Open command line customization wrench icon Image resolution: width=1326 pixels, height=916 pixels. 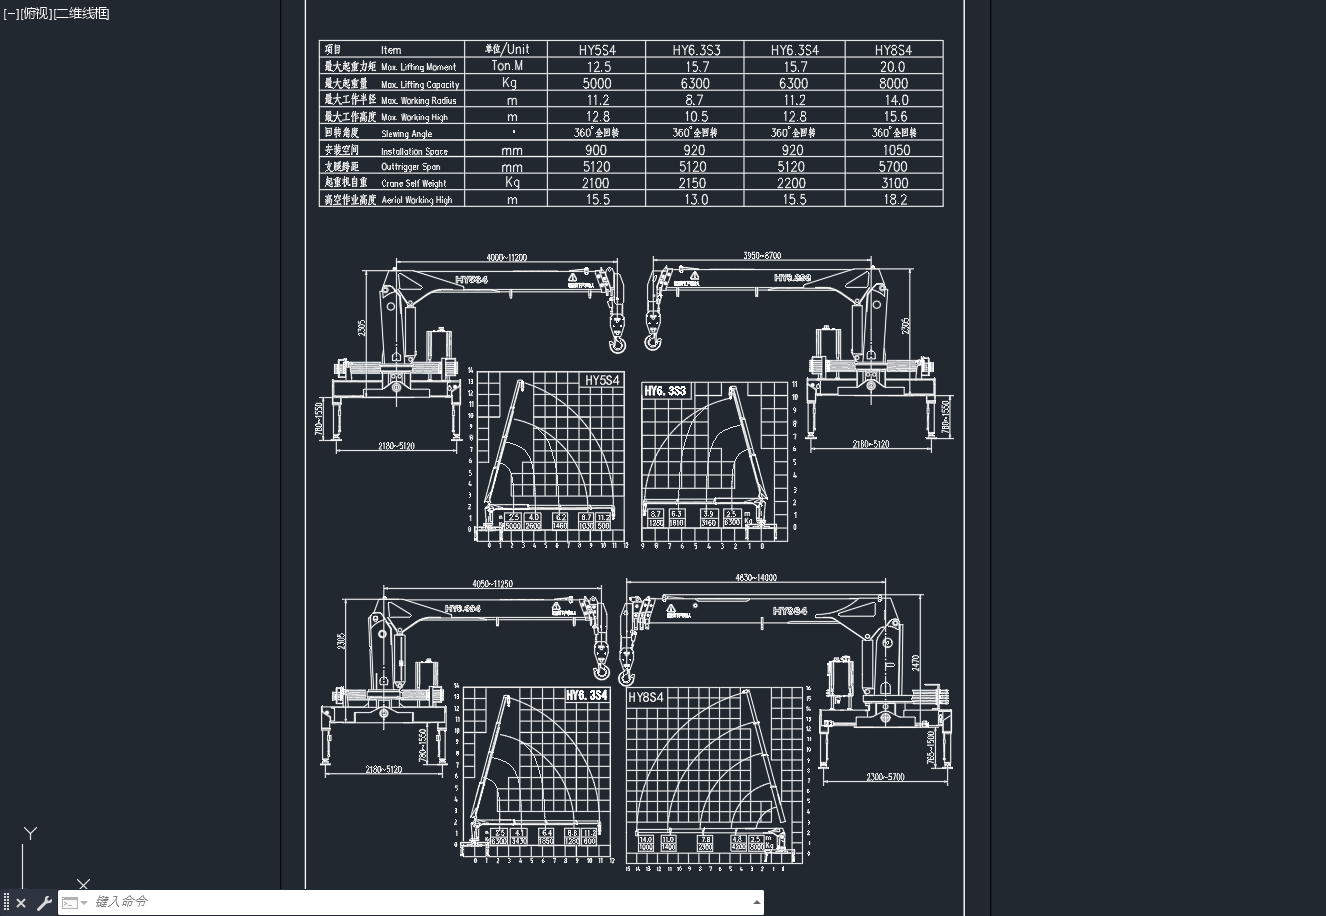tap(44, 903)
